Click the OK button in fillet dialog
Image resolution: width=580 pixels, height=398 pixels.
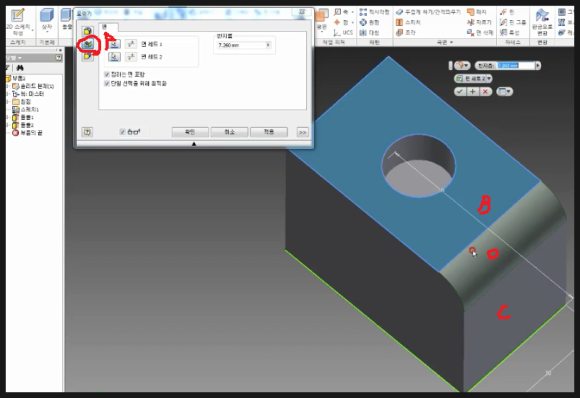point(190,132)
